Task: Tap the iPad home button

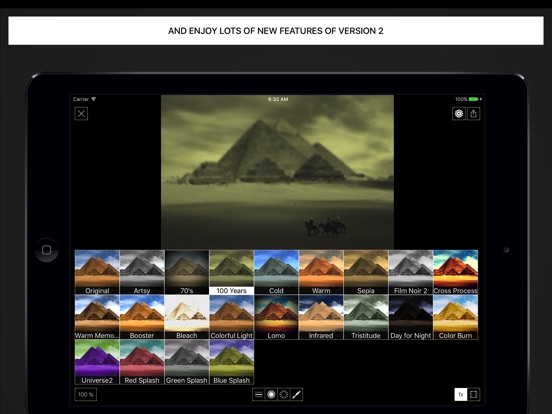Action: [x=46, y=250]
